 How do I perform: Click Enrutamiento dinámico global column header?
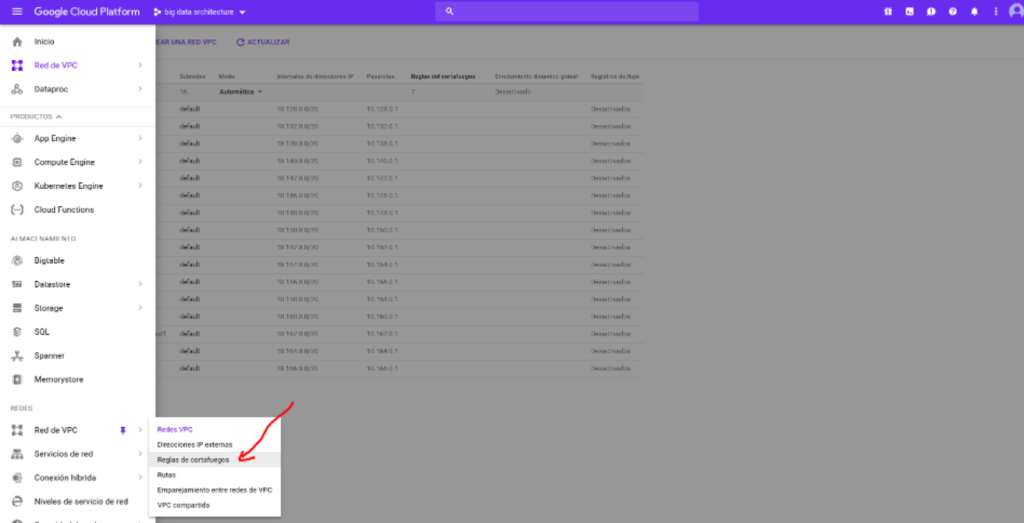click(x=536, y=76)
